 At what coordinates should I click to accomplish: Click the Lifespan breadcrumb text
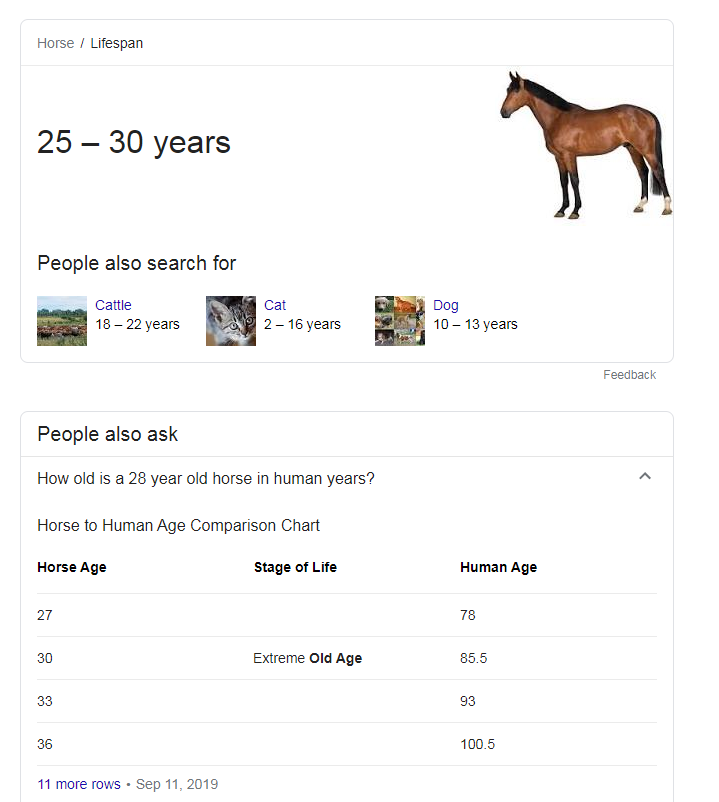click(x=117, y=43)
